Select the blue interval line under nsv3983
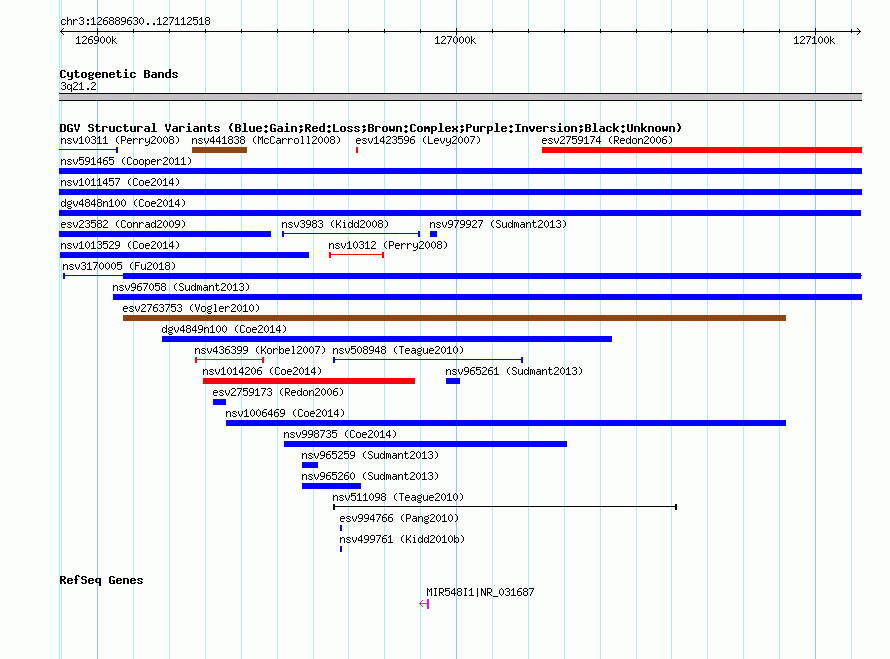 coord(351,234)
